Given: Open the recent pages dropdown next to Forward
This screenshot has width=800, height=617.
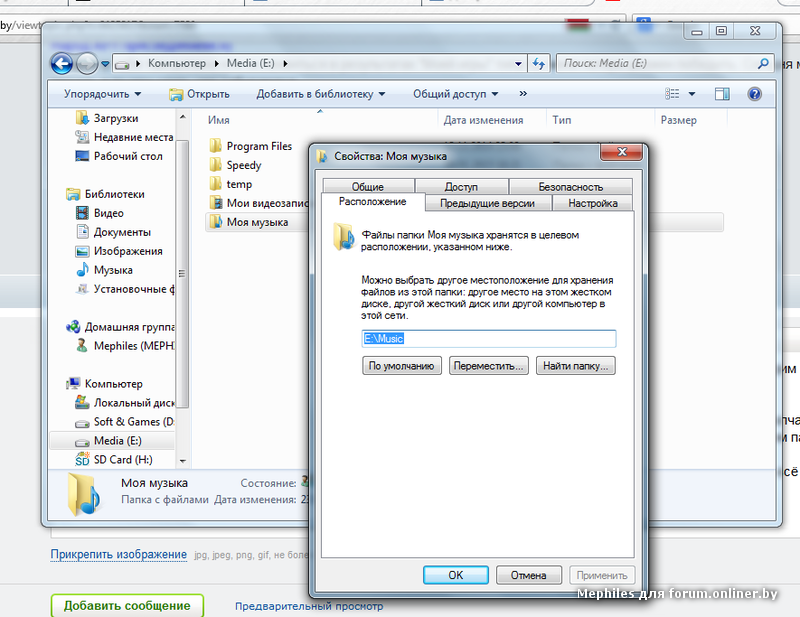Looking at the screenshot, I should (105, 64).
